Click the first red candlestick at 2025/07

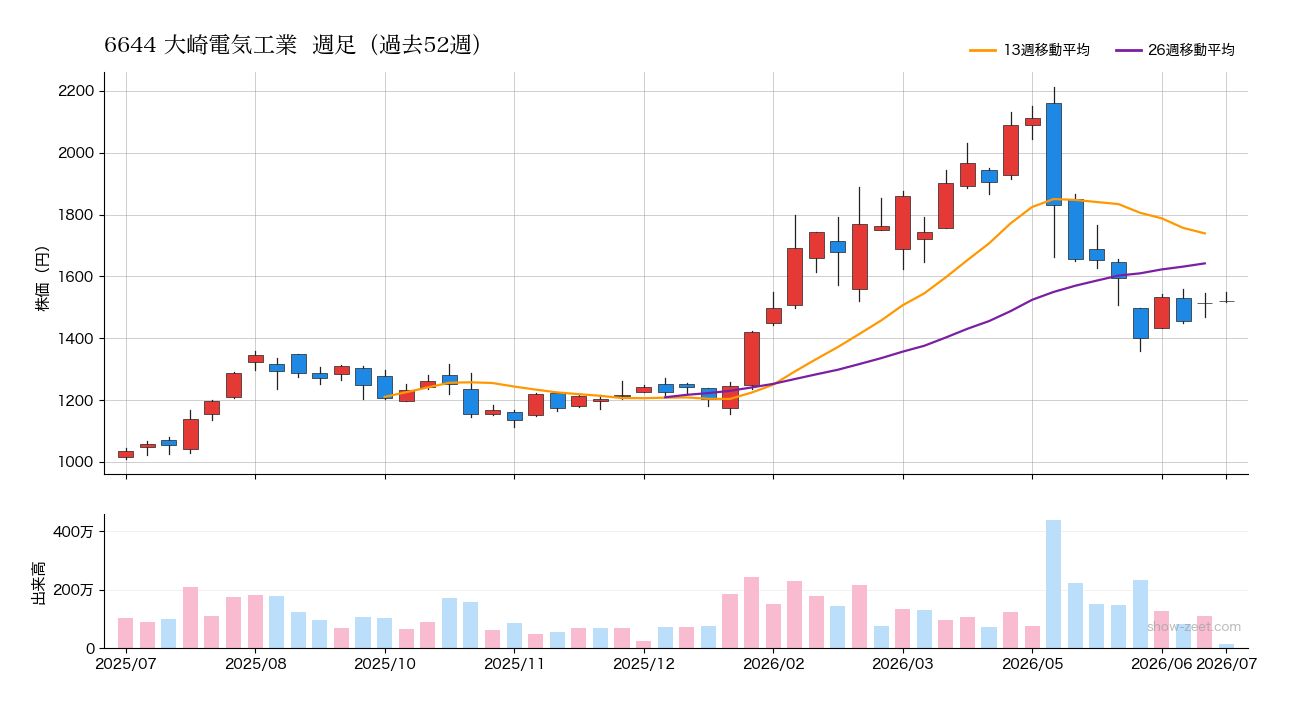(x=126, y=454)
